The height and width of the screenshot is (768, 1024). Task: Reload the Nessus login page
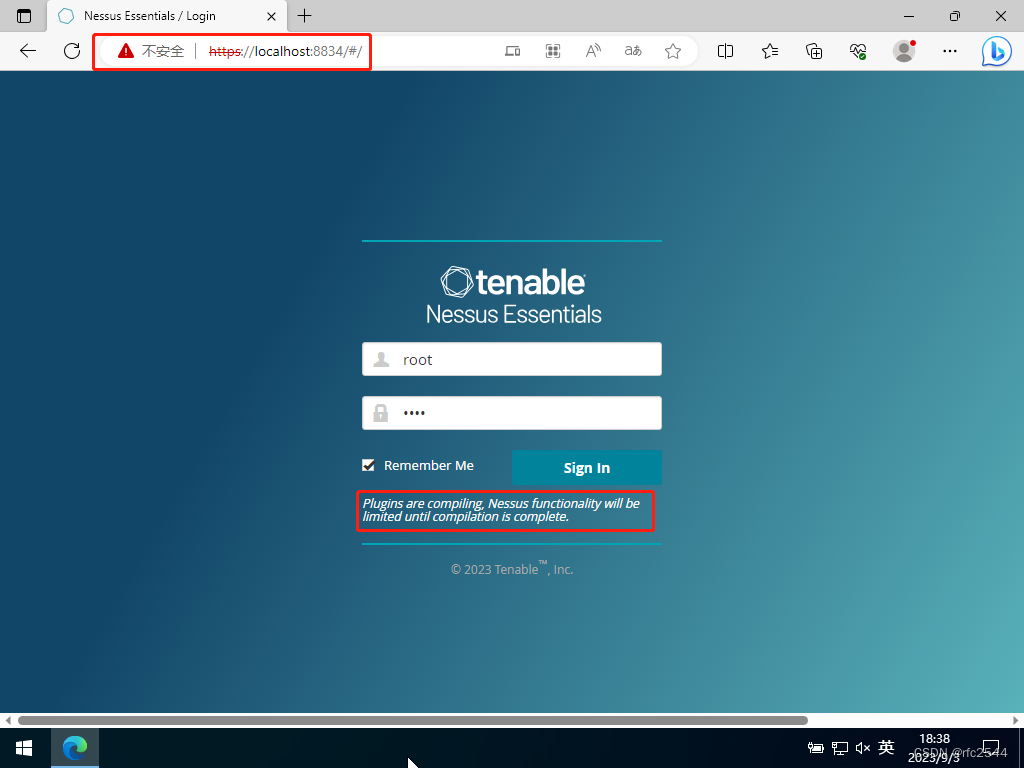click(x=72, y=51)
